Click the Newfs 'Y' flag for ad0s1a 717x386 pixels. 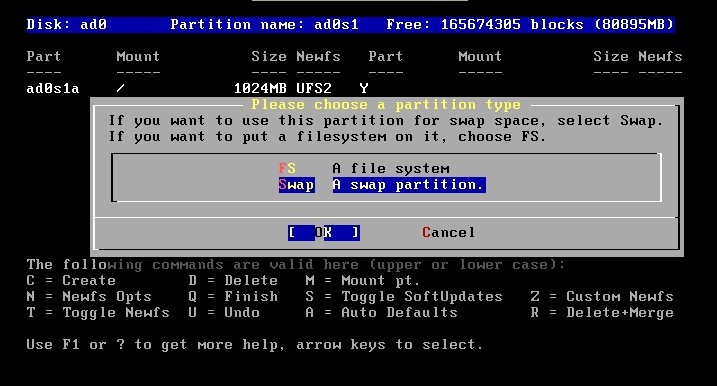[364, 88]
